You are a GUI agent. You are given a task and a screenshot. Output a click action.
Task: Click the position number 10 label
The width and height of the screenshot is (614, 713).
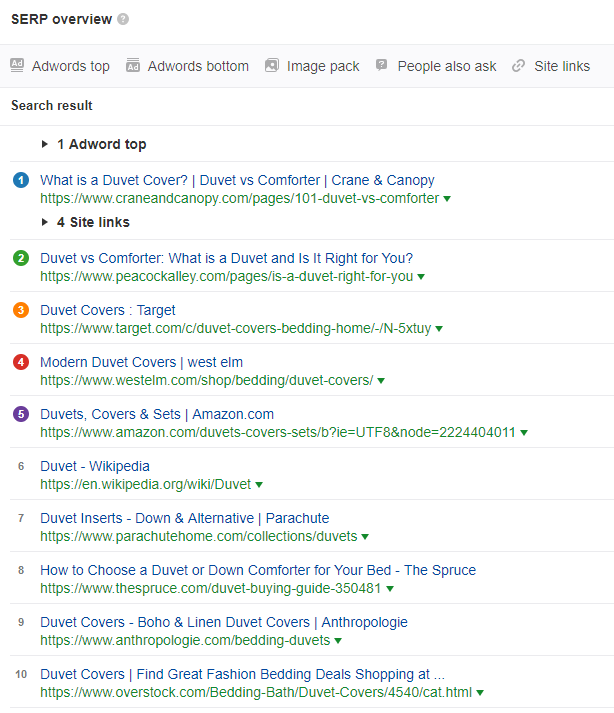[x=21, y=674]
